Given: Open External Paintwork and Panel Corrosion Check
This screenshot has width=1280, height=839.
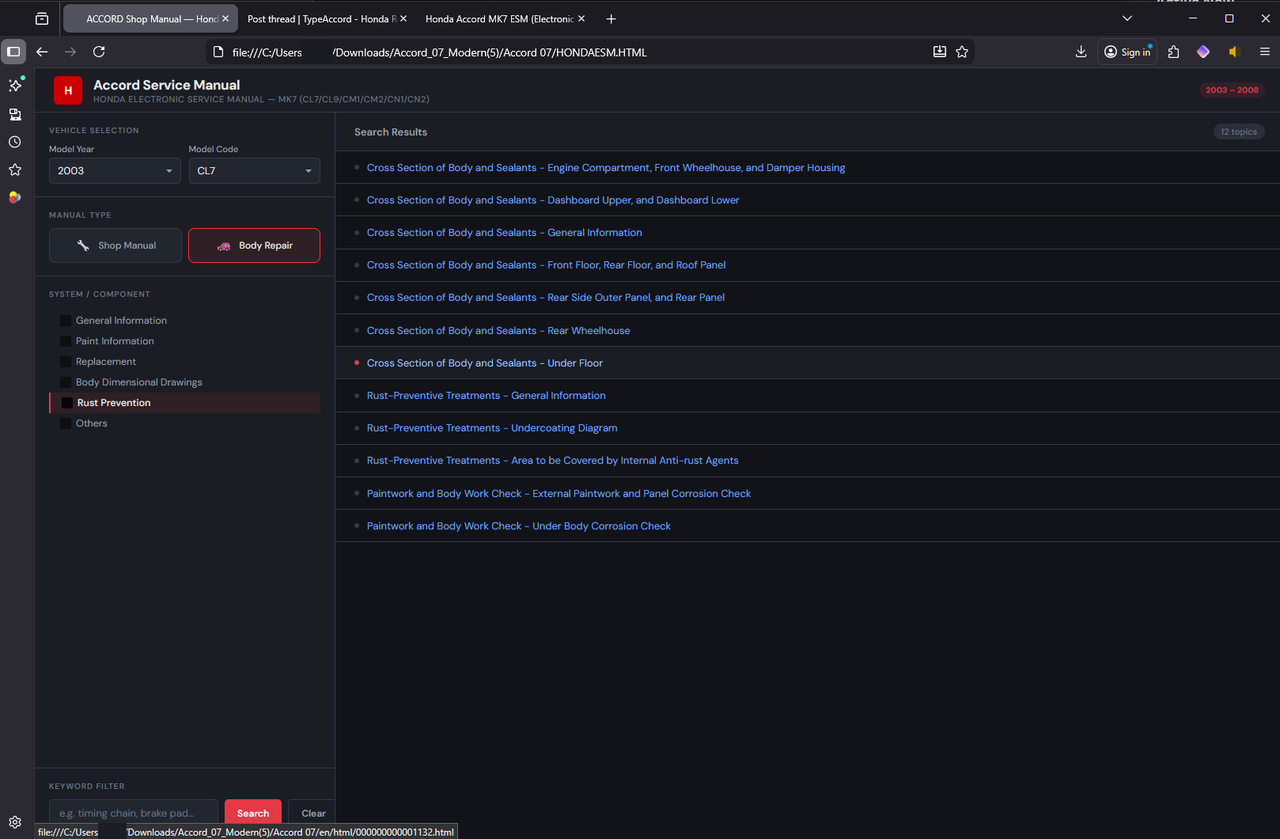Looking at the screenshot, I should coord(559,494).
